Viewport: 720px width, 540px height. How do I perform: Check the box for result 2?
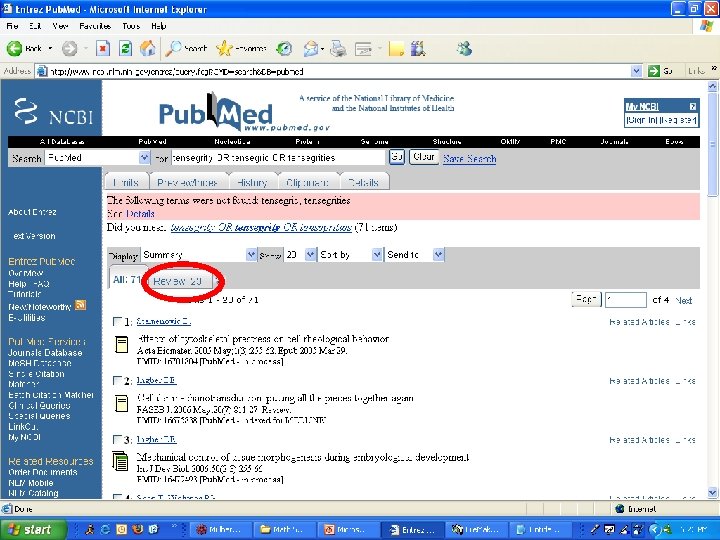point(118,380)
